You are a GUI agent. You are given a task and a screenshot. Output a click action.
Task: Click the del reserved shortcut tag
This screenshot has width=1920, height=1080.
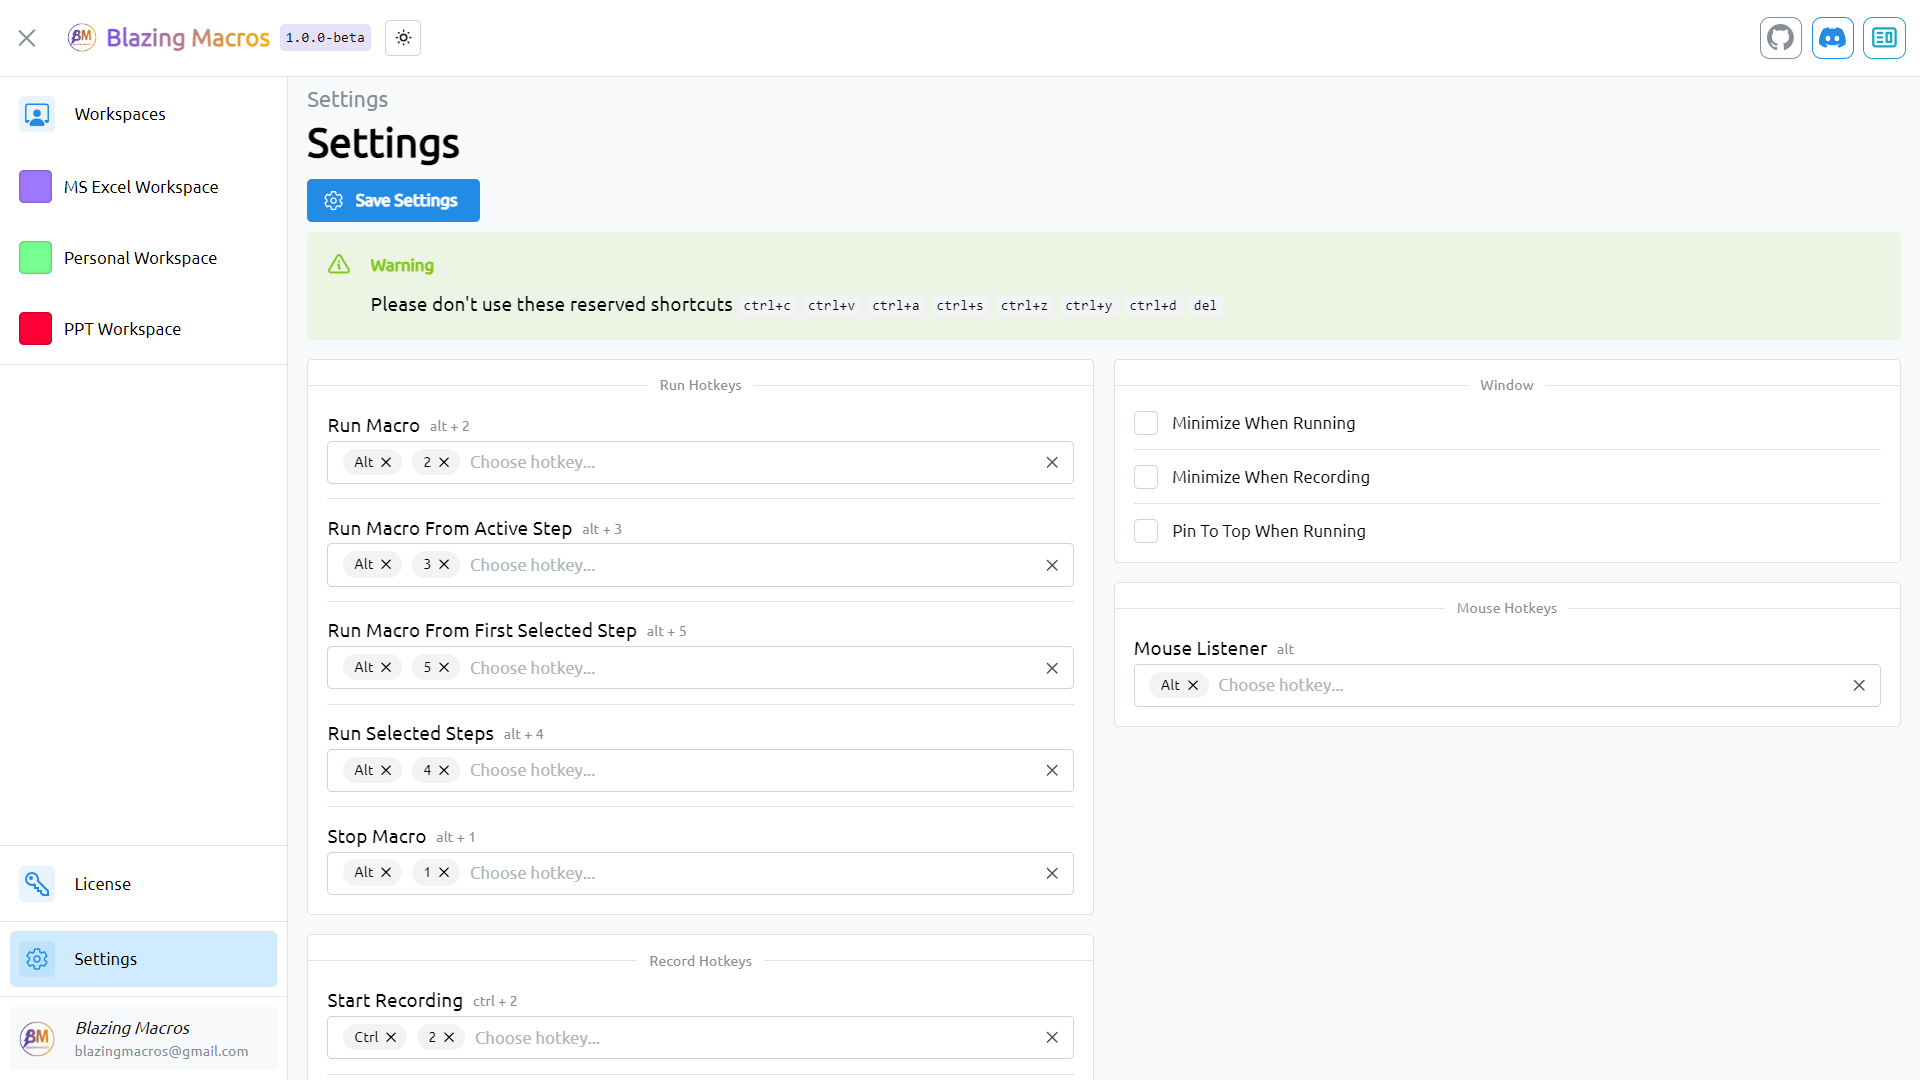(1205, 306)
